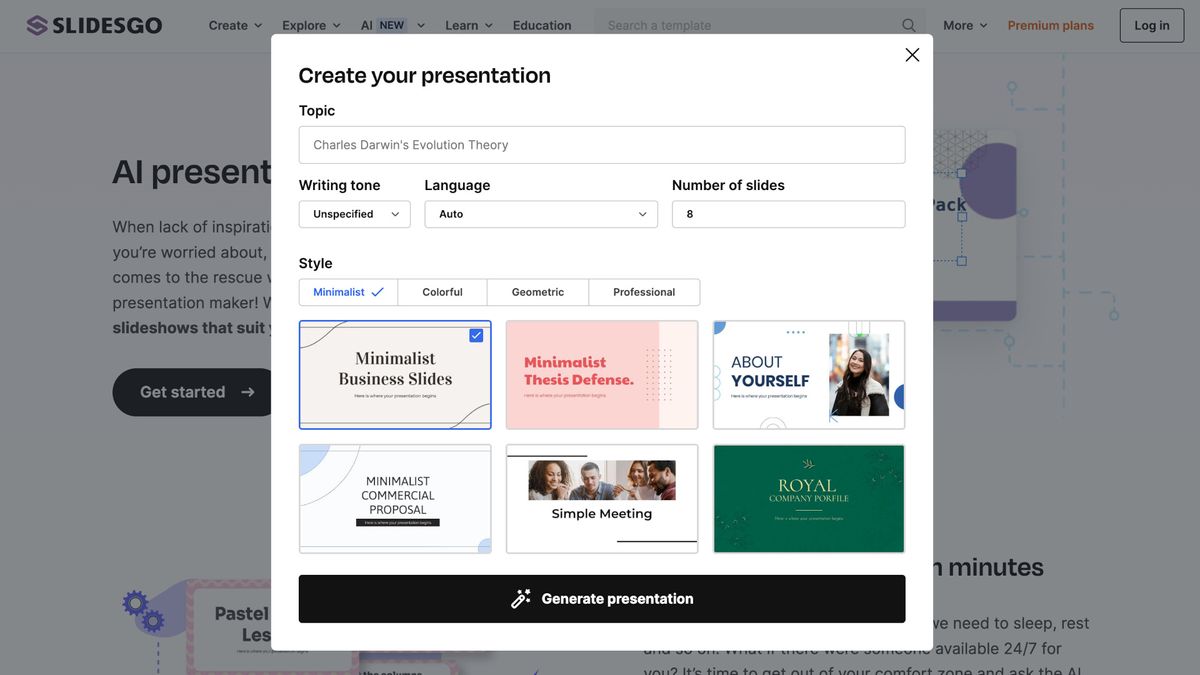Close the Create your presentation dialog

911,54
